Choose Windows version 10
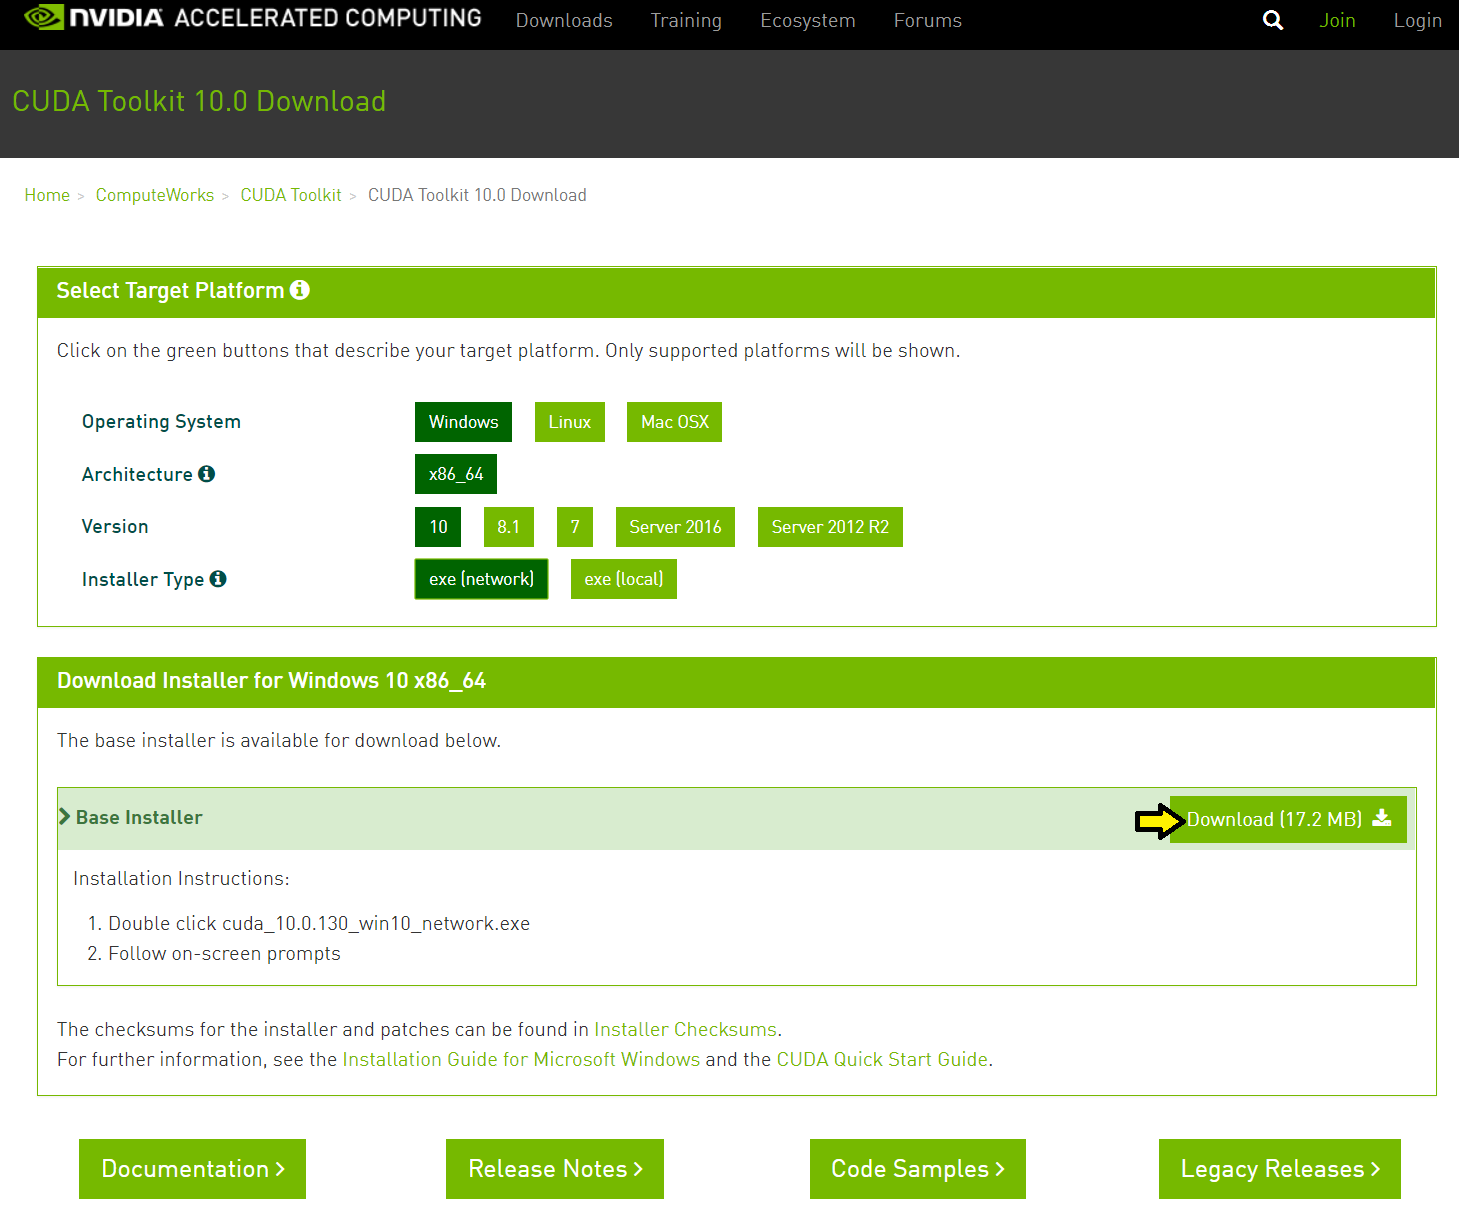Viewport: 1459px width, 1231px height. (438, 527)
